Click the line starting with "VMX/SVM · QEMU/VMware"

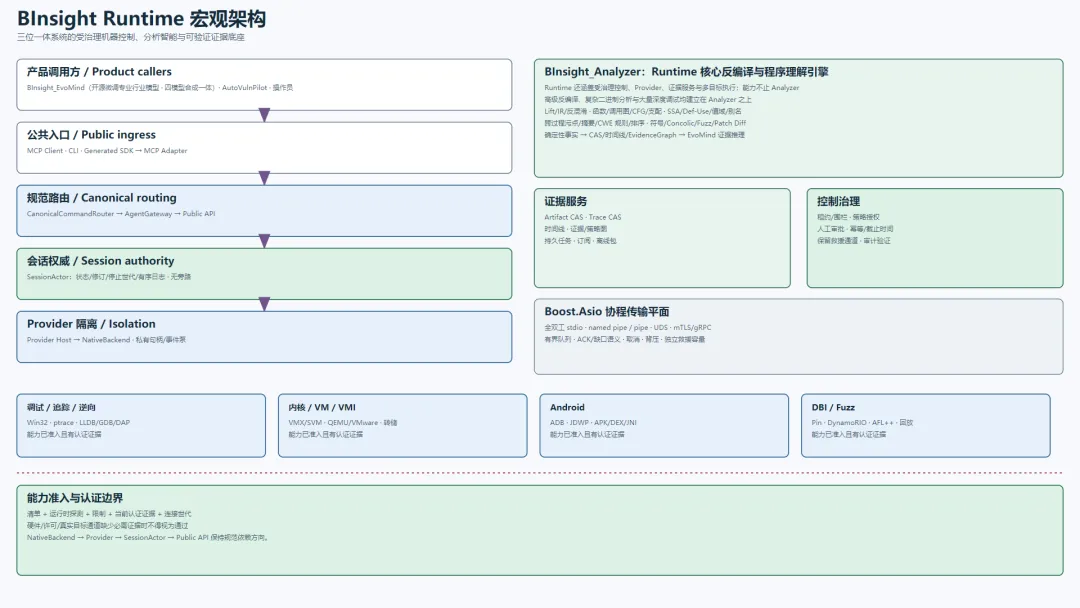click(x=342, y=423)
